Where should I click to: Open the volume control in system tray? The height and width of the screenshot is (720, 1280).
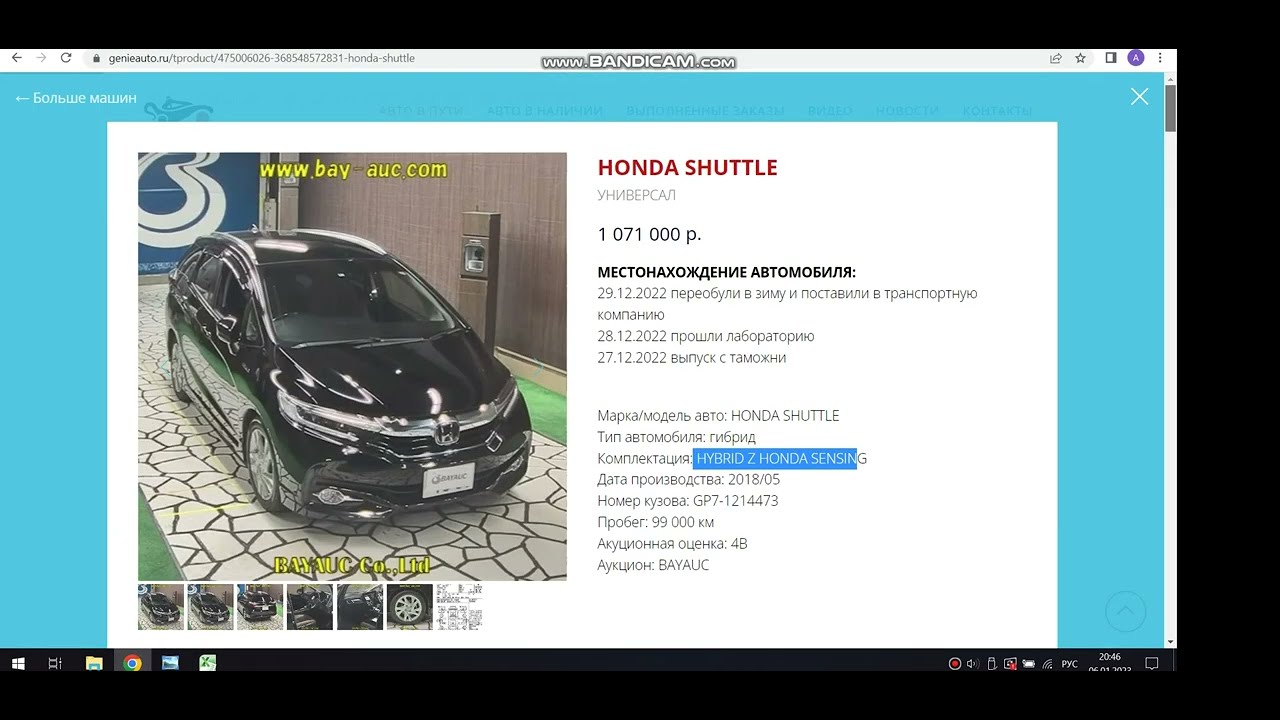pos(973,664)
